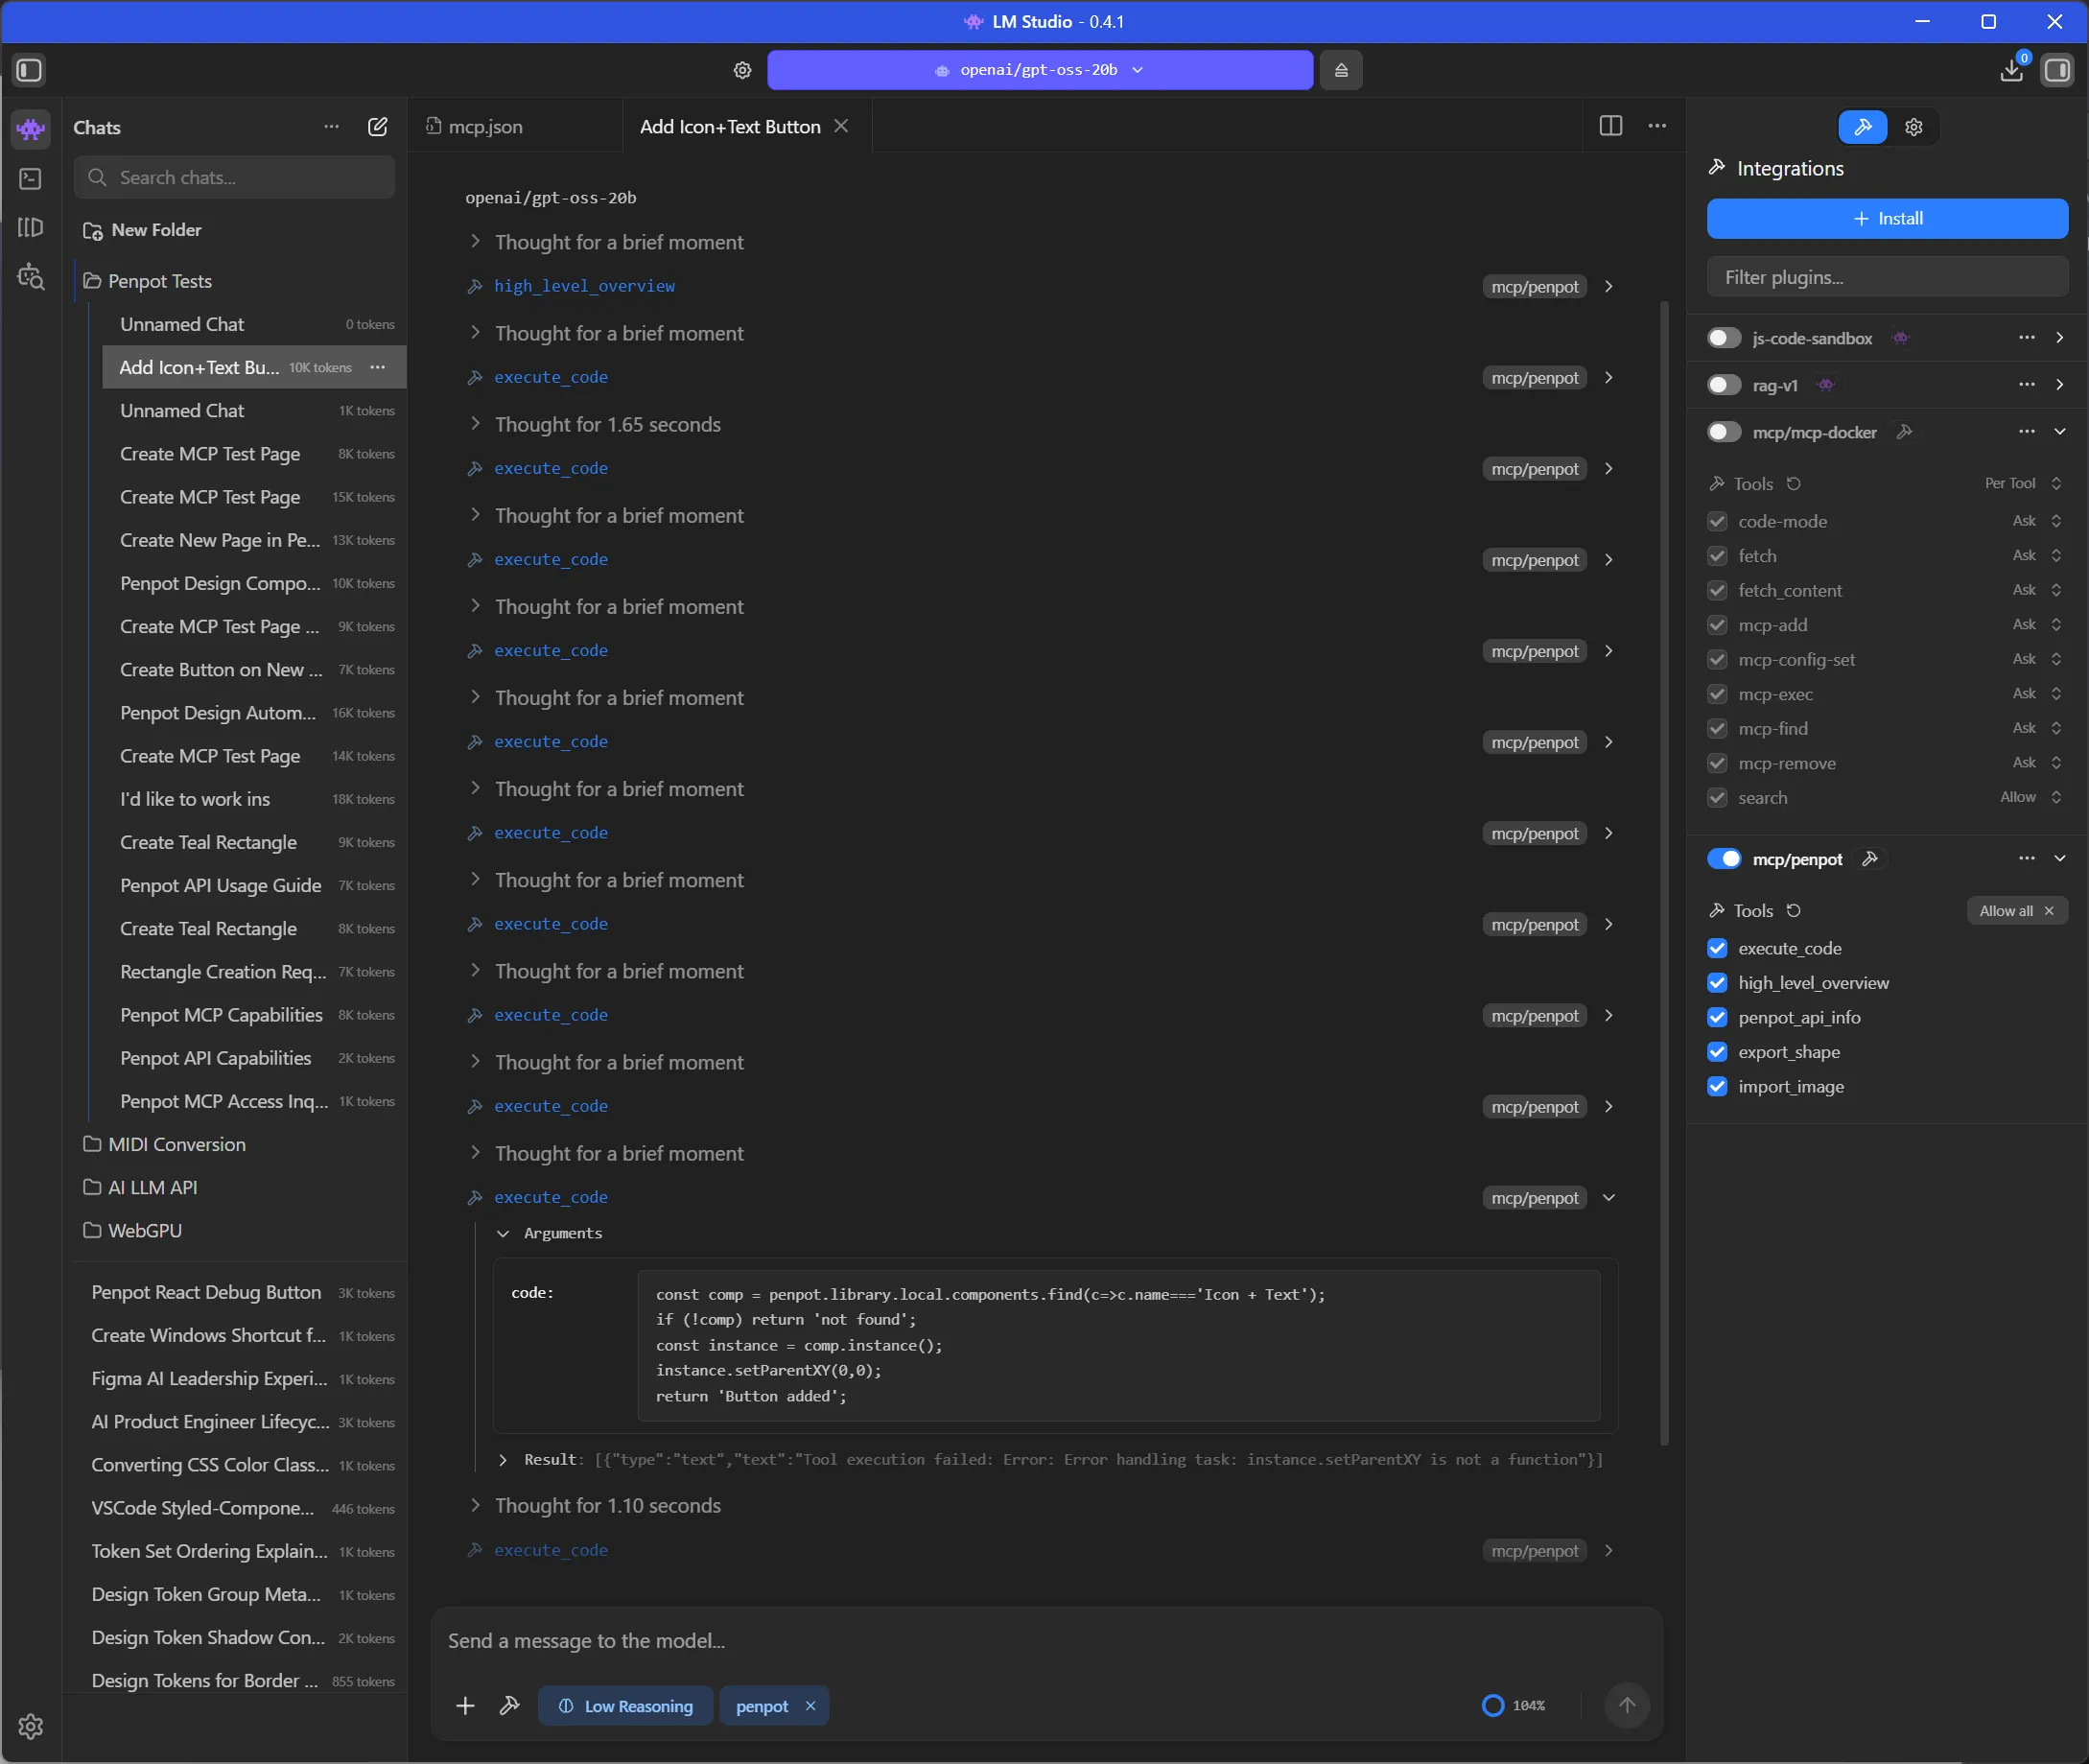This screenshot has width=2089, height=1764.
Task: Click the 'Filter plugins' input field
Action: coord(1886,277)
